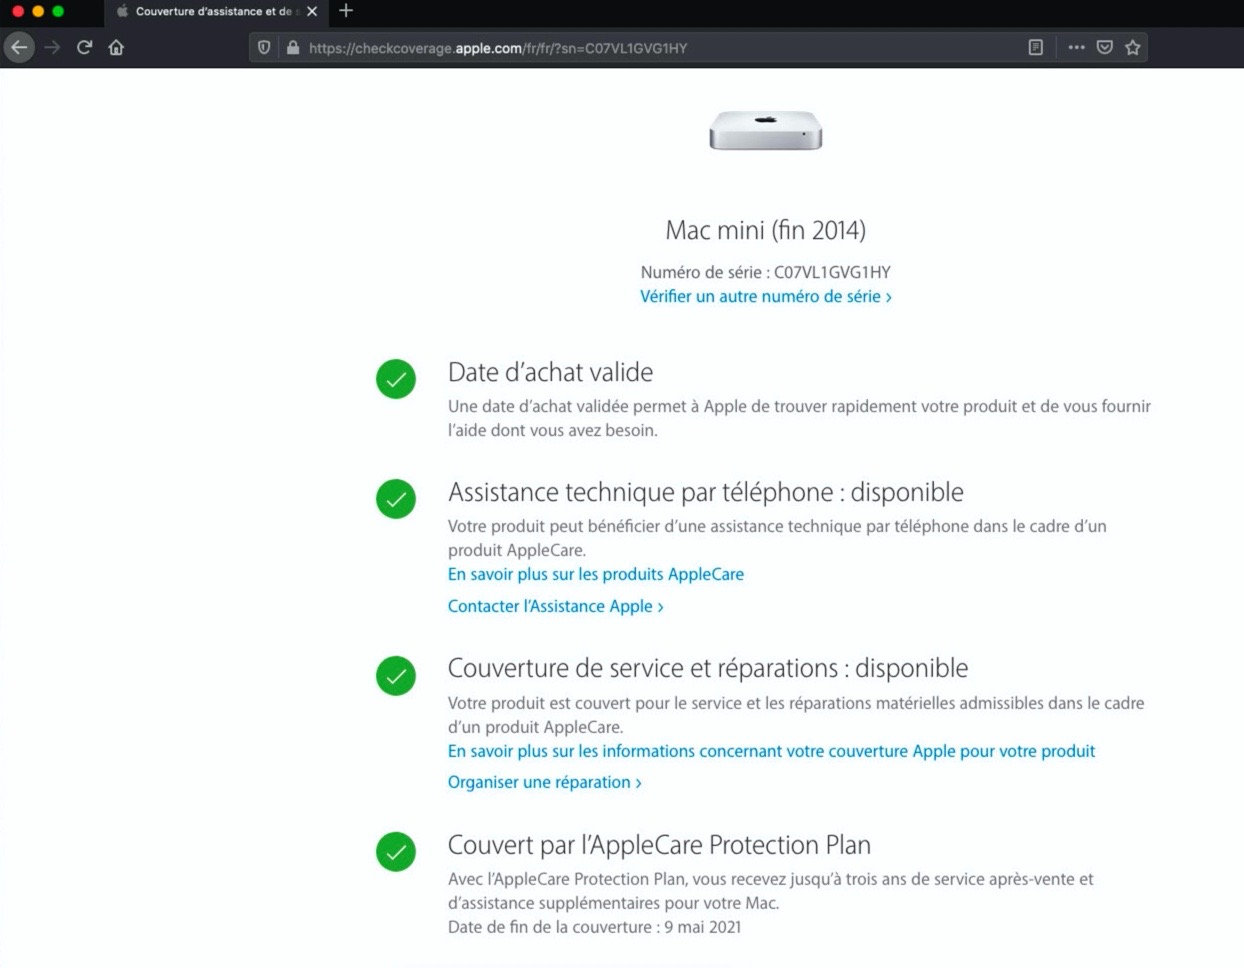This screenshot has width=1244, height=968.
Task: Open the browser home page icon
Action: click(x=116, y=47)
